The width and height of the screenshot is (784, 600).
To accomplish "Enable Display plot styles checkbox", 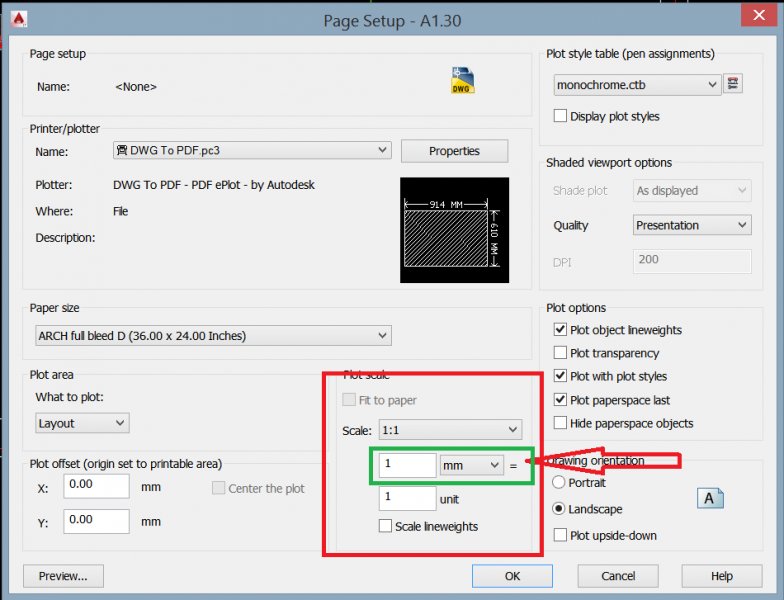I will [x=560, y=116].
